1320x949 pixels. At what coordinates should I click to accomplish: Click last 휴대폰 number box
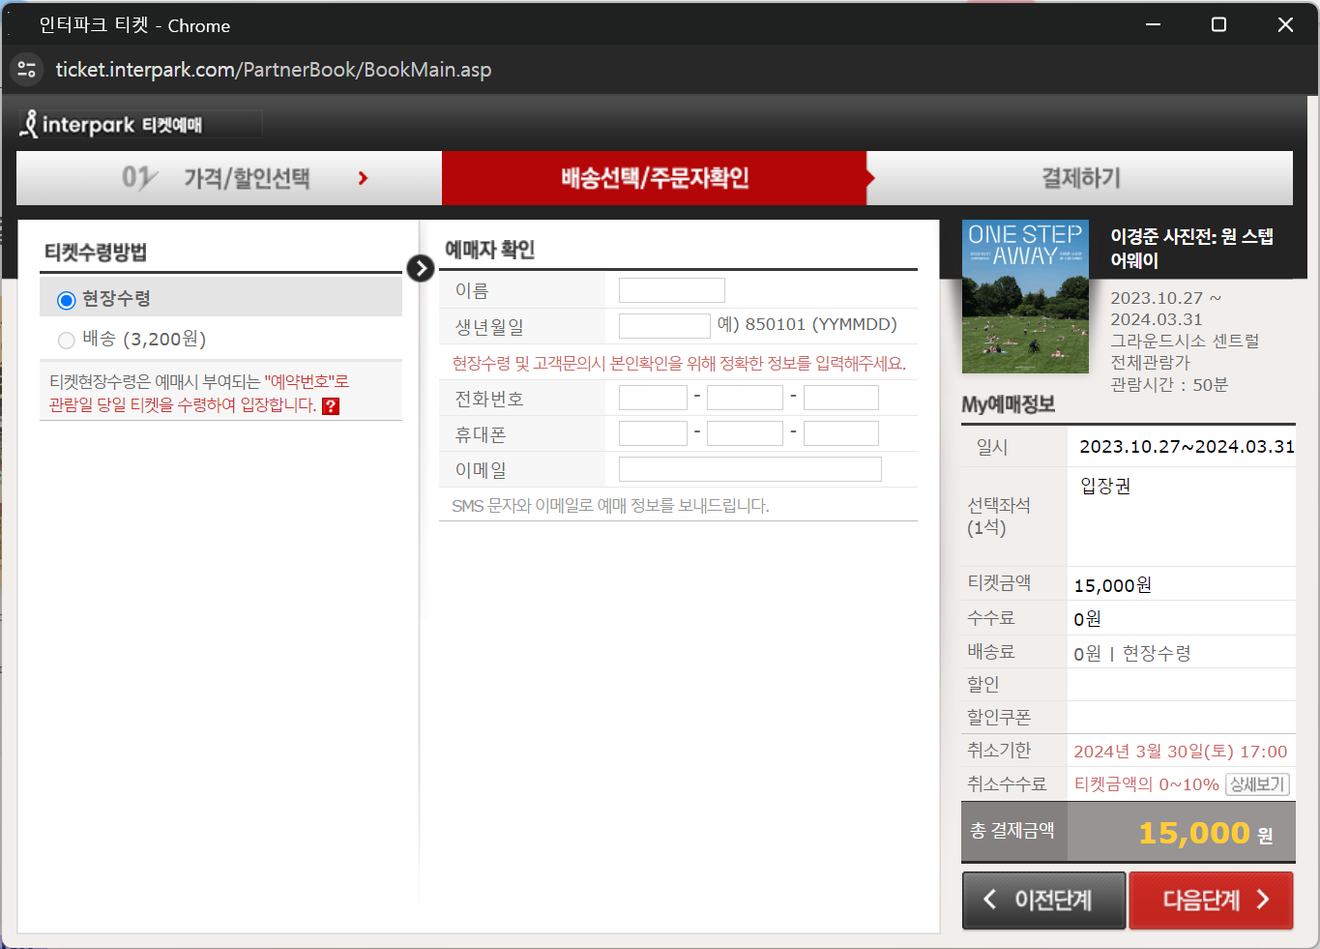(841, 433)
